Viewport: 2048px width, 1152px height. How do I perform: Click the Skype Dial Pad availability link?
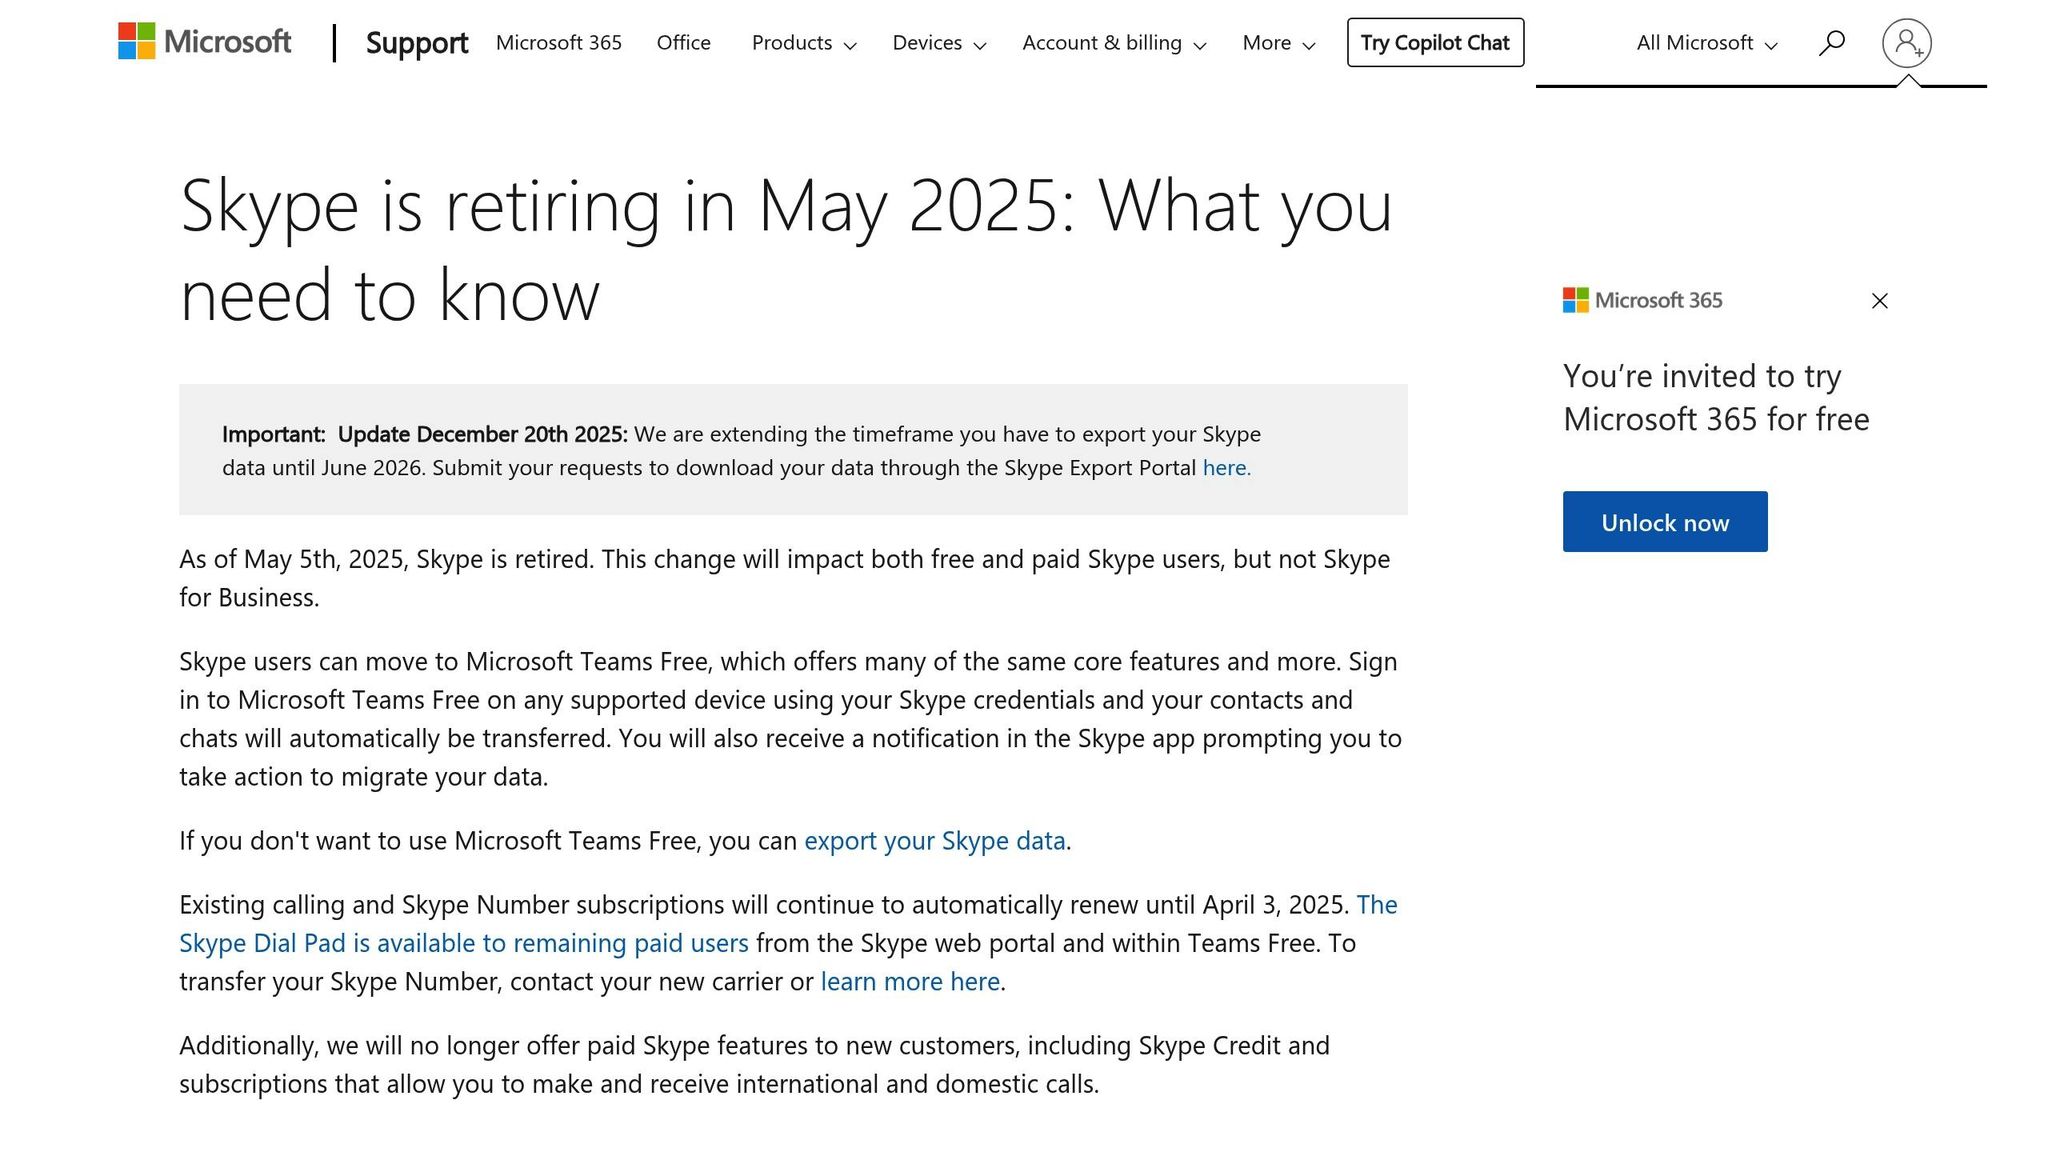[x=463, y=943]
